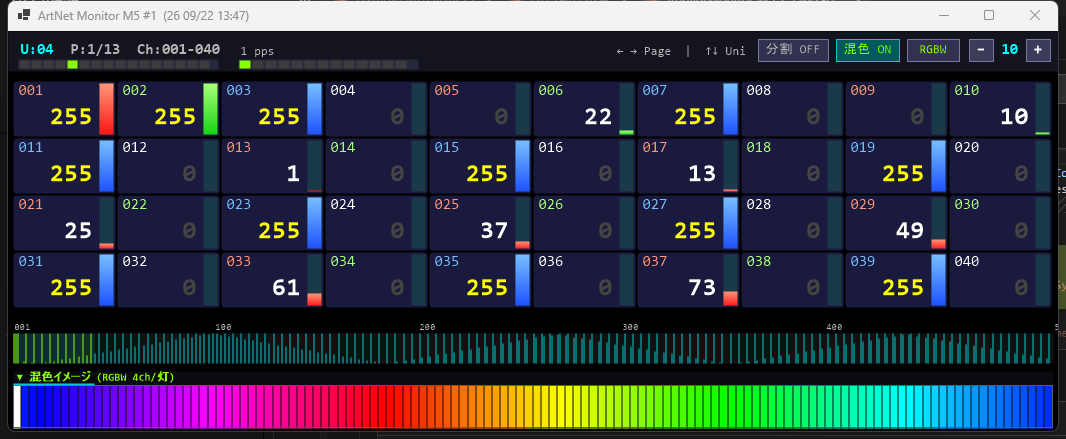The width and height of the screenshot is (1066, 439).
Task: Select channel 015 cell showing 255
Action: 481,166
